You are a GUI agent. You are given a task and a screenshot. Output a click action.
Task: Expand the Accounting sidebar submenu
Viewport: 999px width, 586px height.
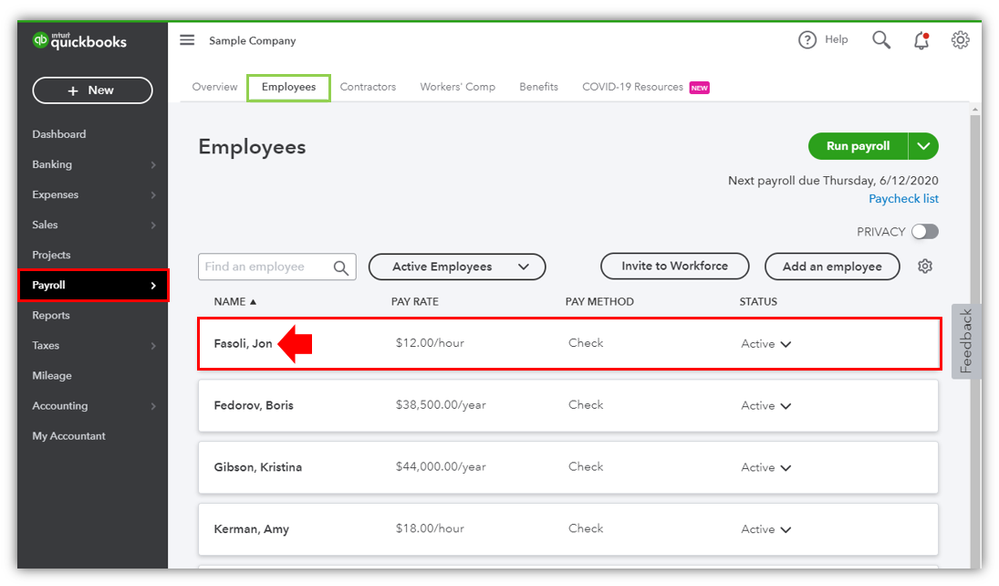(x=154, y=406)
